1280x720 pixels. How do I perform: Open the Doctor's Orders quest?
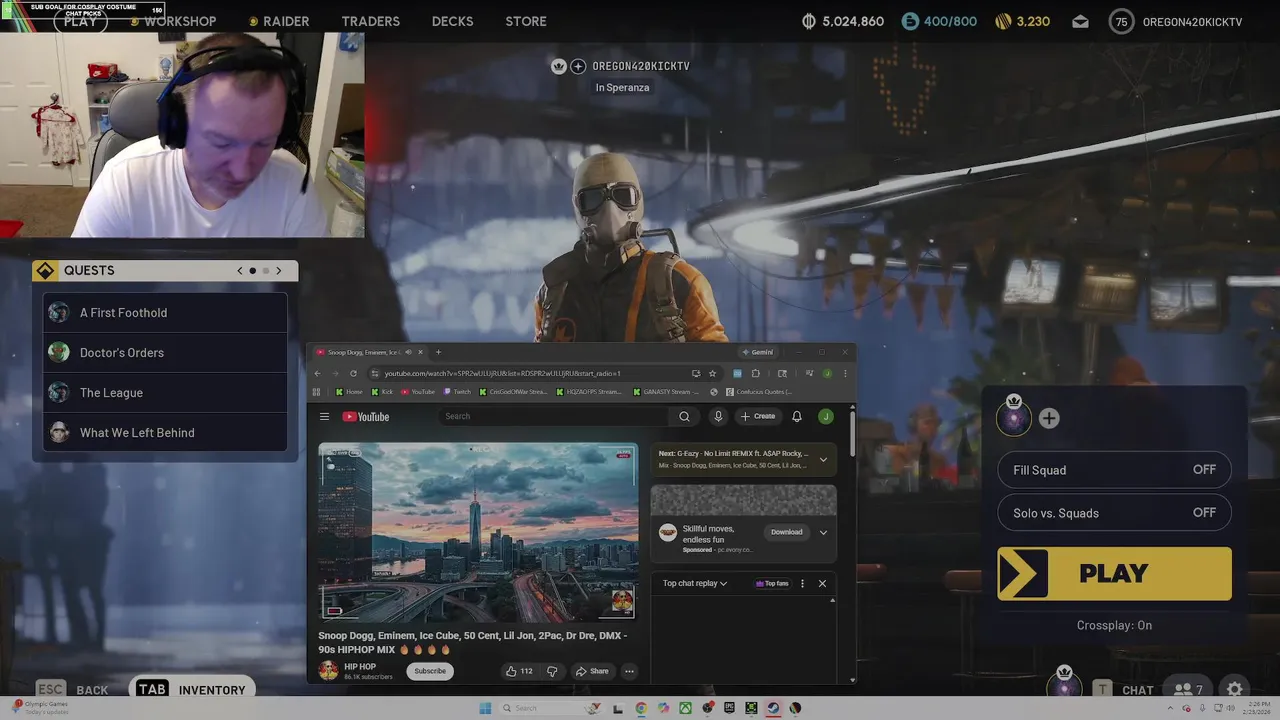pyautogui.click(x=165, y=353)
